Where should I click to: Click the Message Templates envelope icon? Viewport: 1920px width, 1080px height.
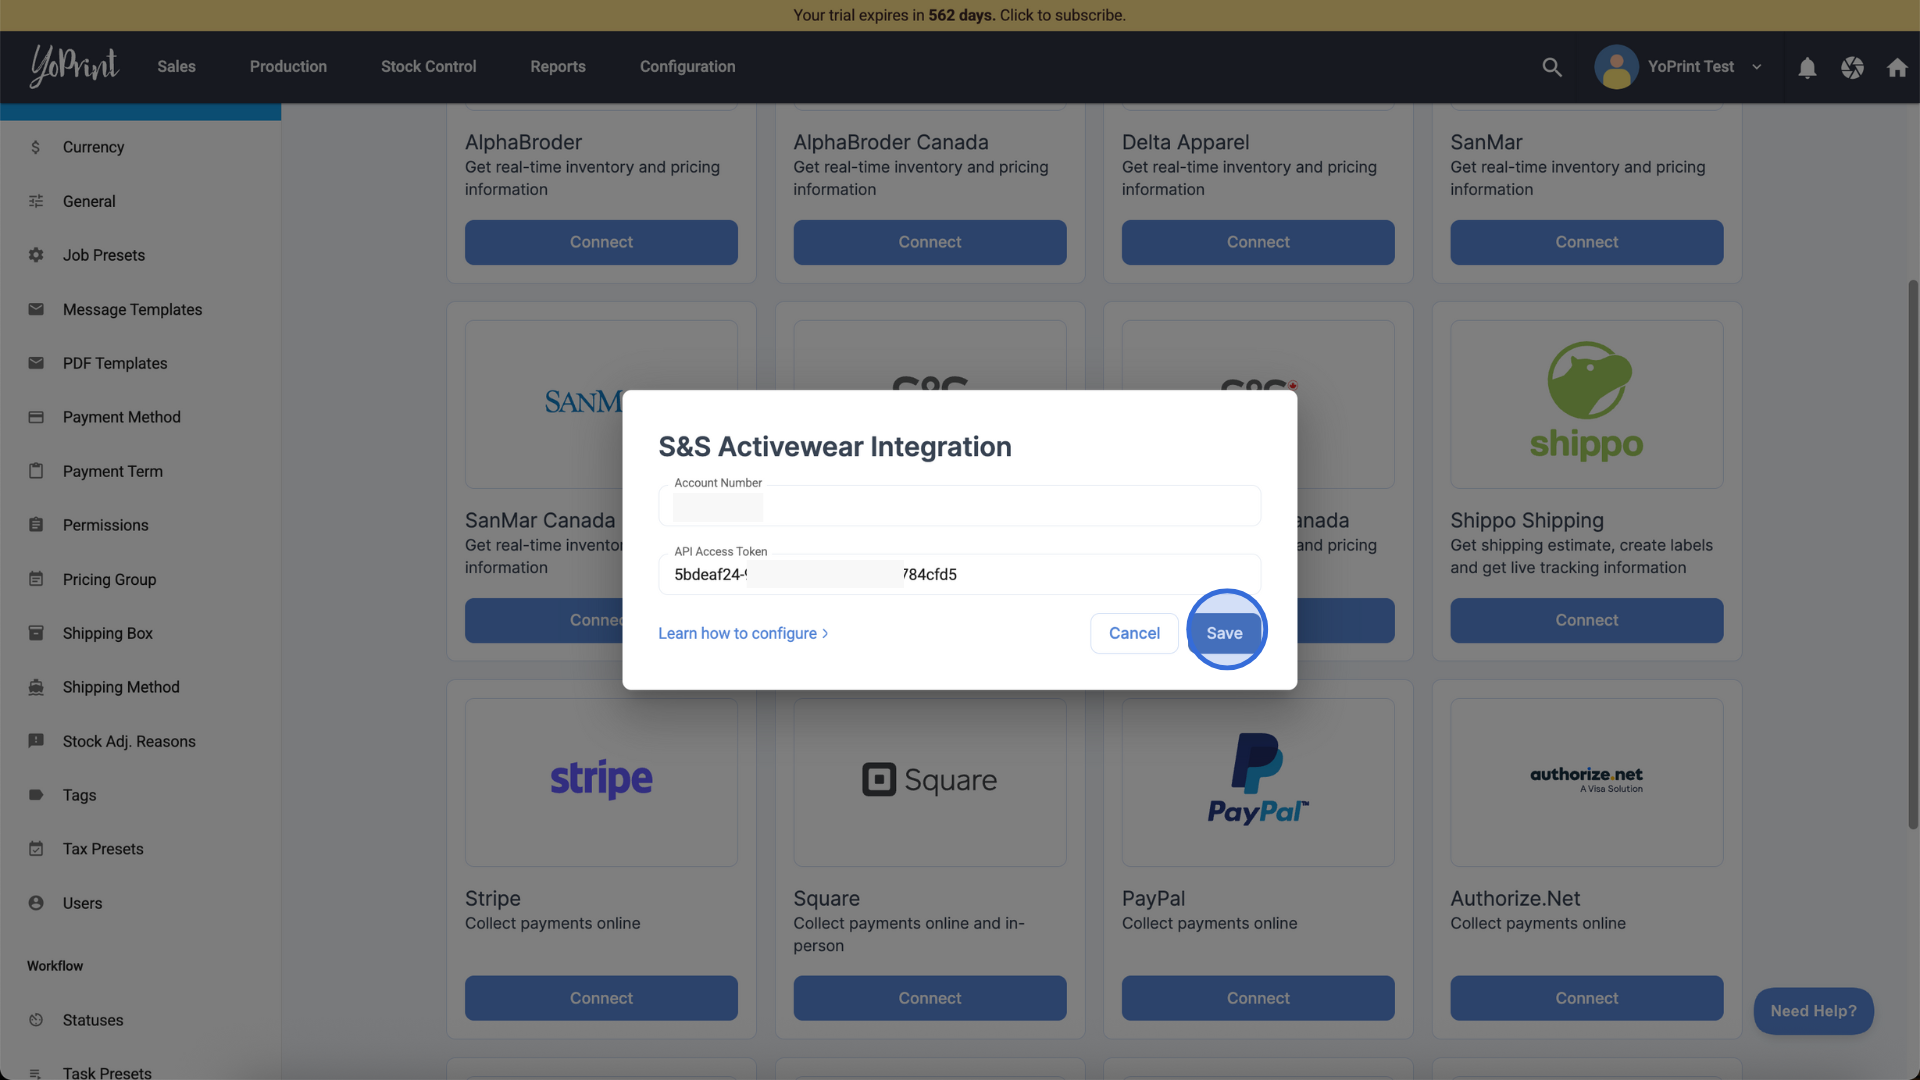(x=36, y=309)
